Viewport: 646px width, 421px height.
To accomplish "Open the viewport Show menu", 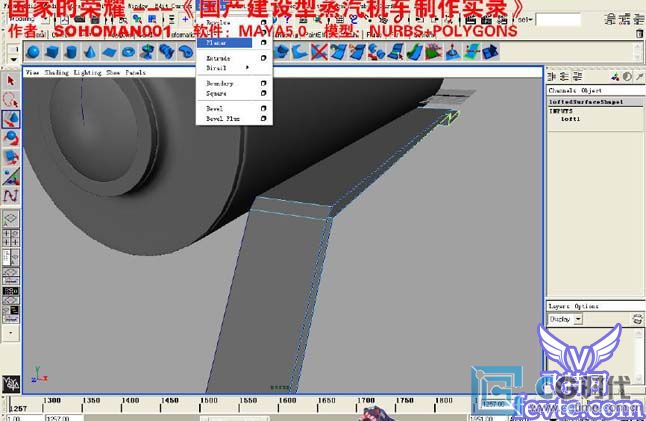I will pyautogui.click(x=113, y=73).
